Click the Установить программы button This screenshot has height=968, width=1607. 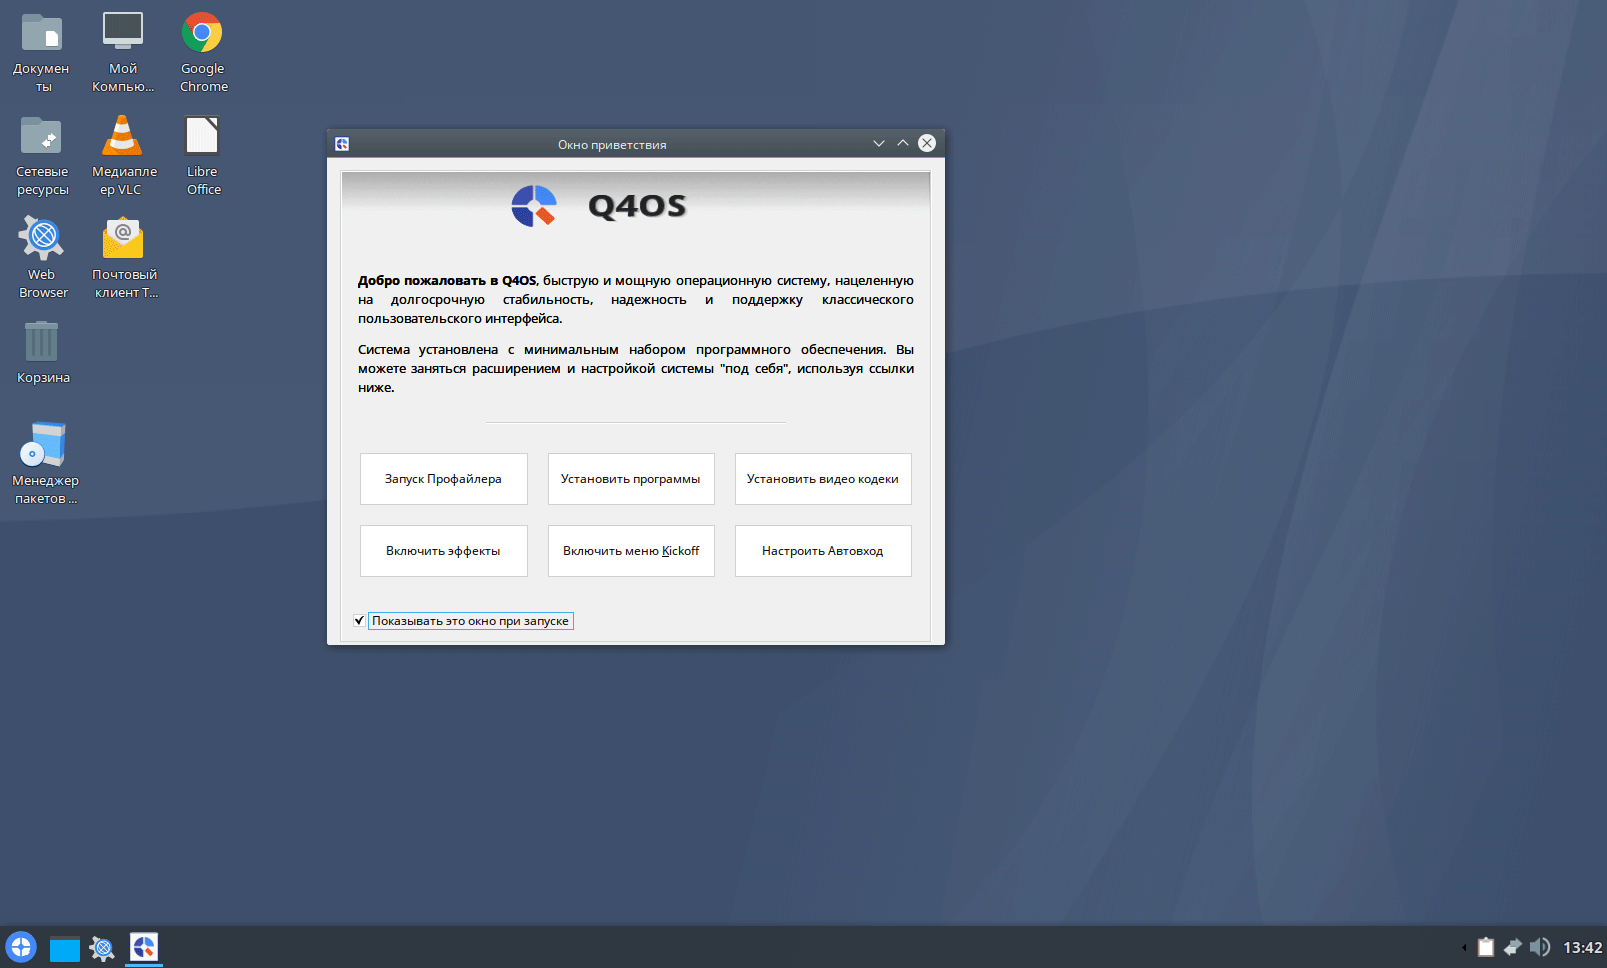point(631,479)
